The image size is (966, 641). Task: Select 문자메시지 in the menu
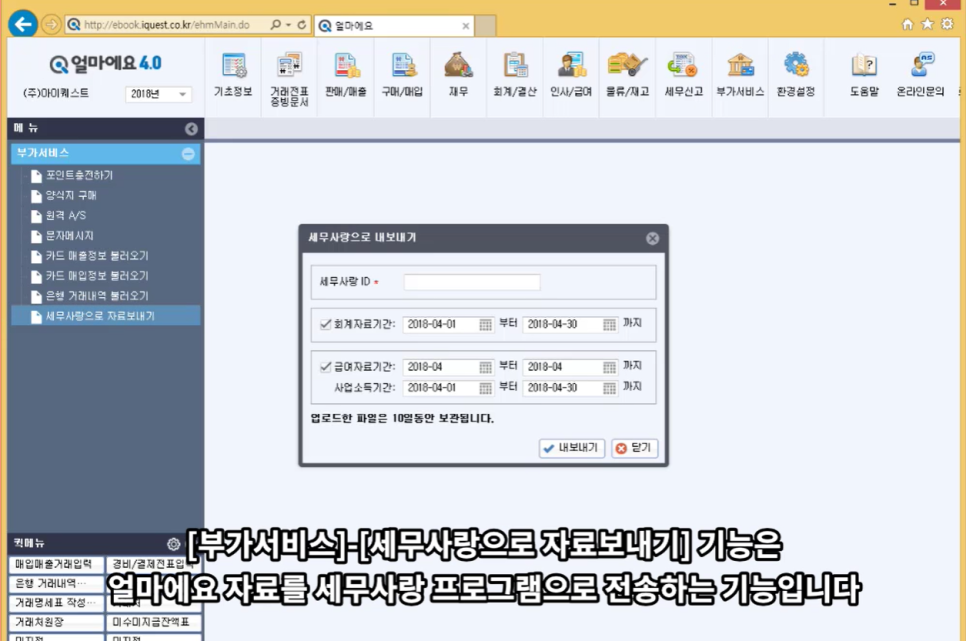click(x=70, y=235)
